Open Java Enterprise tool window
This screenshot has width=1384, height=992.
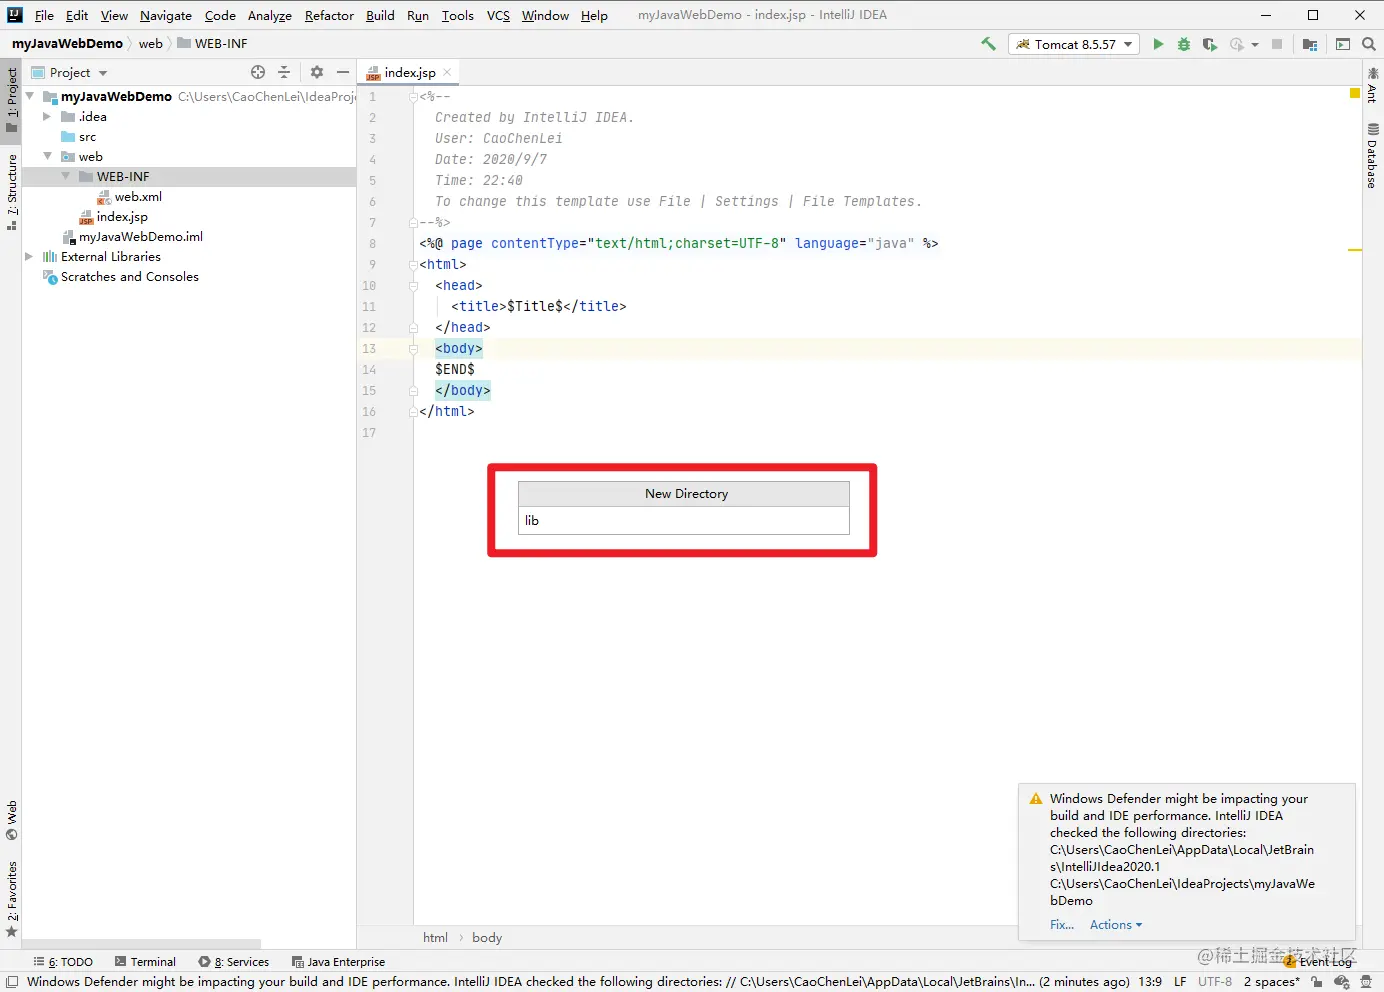coord(338,962)
